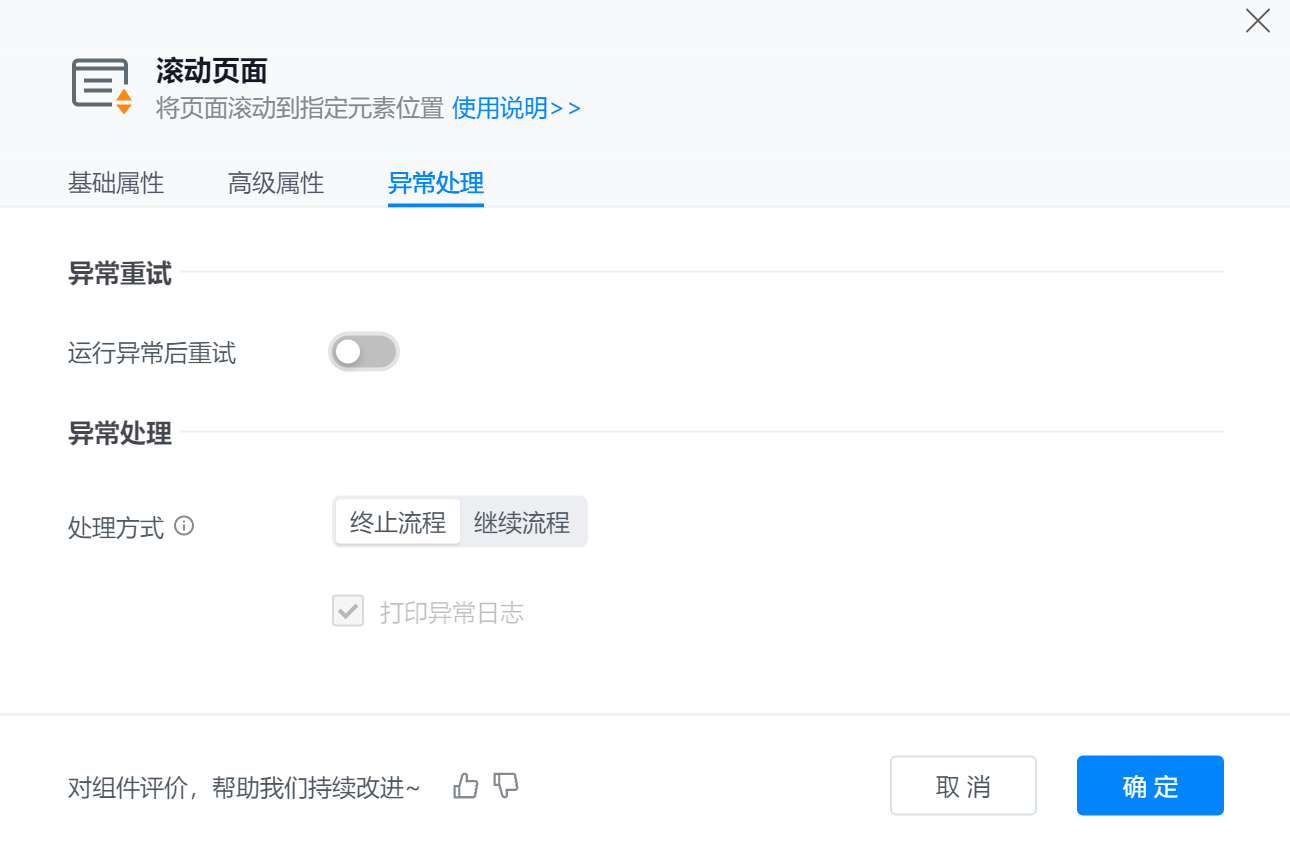Click the 对组件评价 feedback text
The height and width of the screenshot is (842, 1290).
pos(244,788)
